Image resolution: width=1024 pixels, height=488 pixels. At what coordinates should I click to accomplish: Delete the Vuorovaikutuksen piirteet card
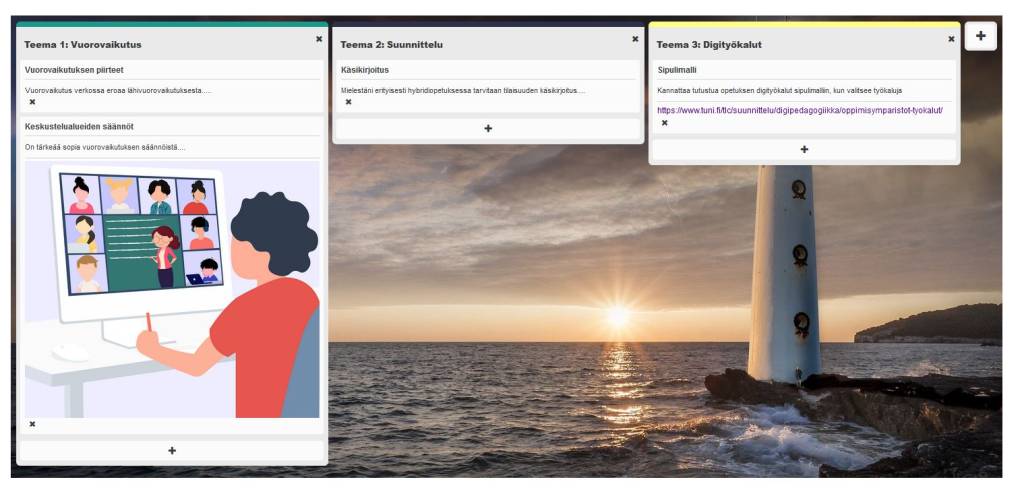click(32, 102)
